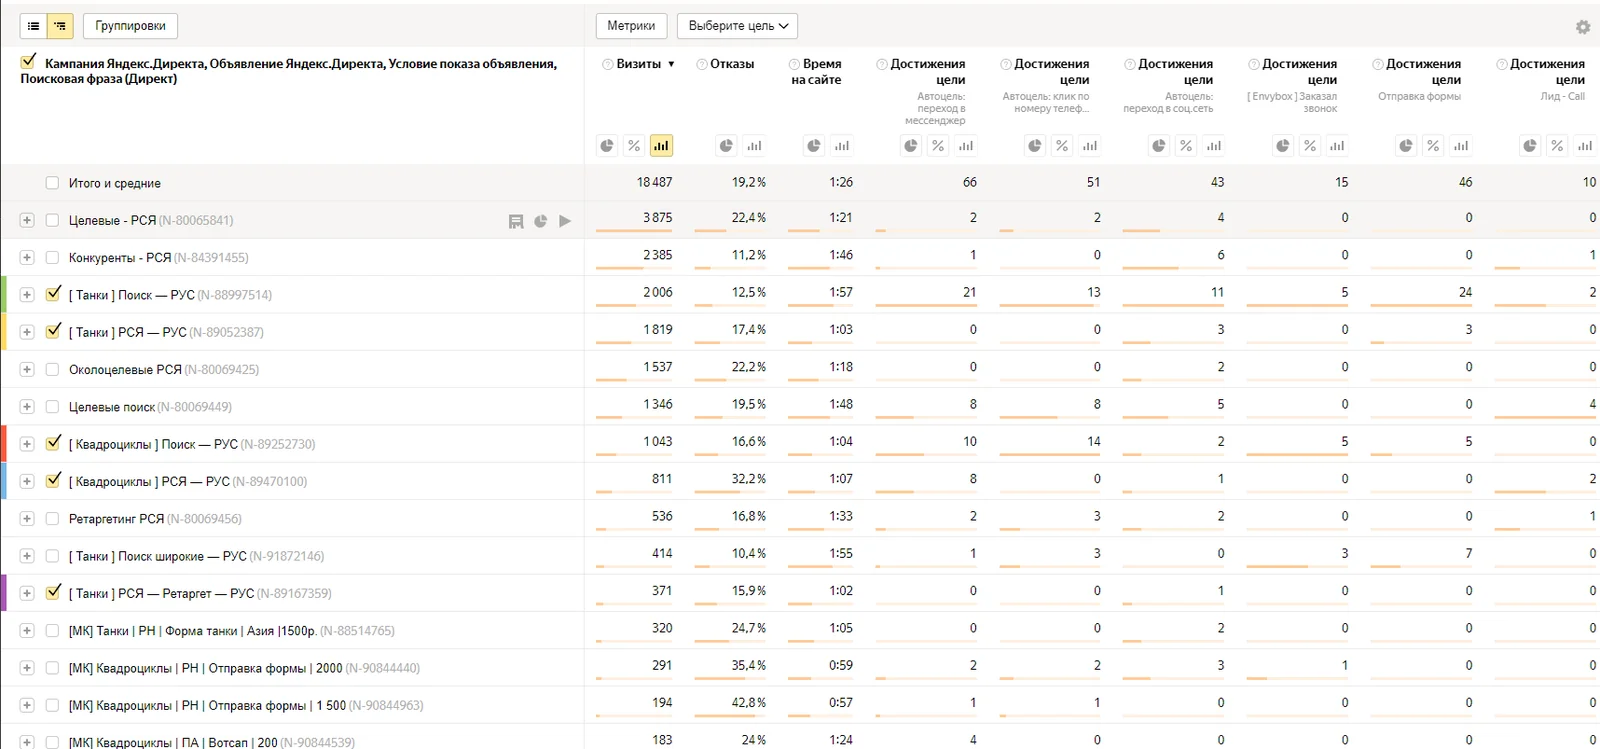Show pie chart for the Визиты column
The height and width of the screenshot is (749, 1600).
(x=607, y=146)
